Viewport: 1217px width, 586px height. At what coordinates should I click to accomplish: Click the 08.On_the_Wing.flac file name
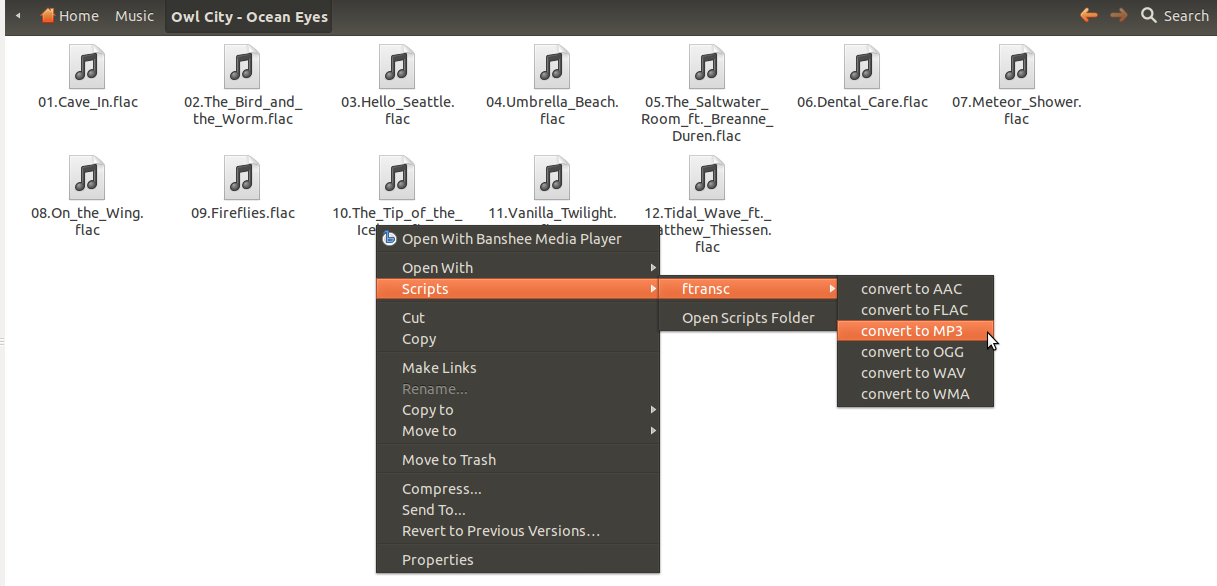coord(88,221)
